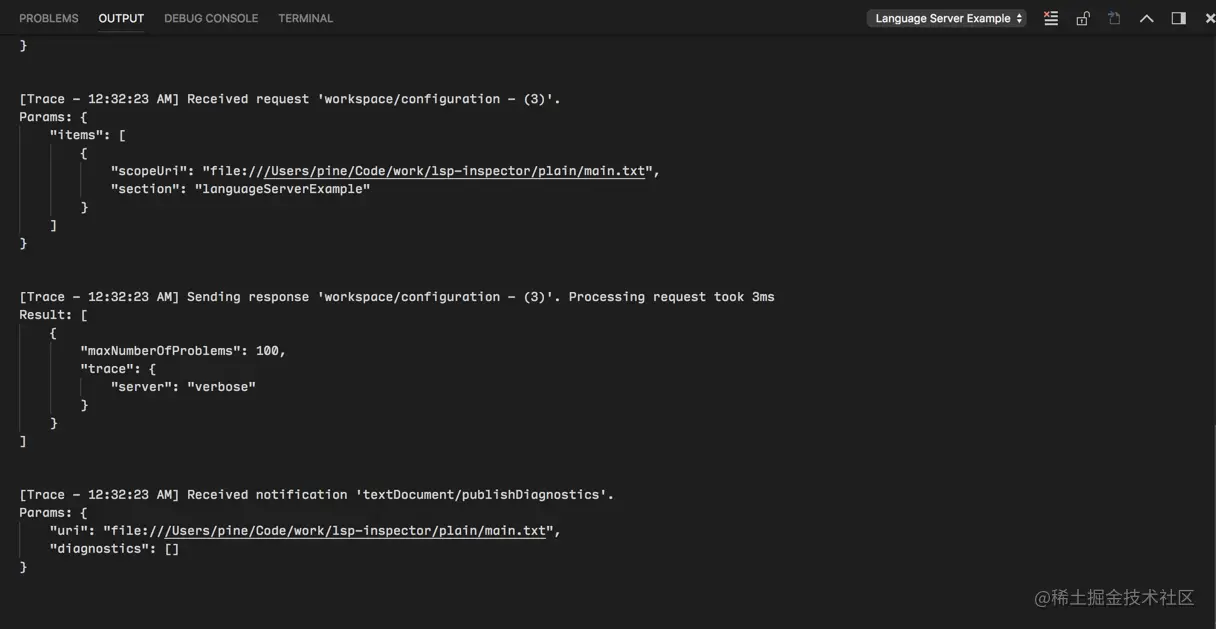Open the main.txt link in publishDiagnostics uri

(x=356, y=531)
